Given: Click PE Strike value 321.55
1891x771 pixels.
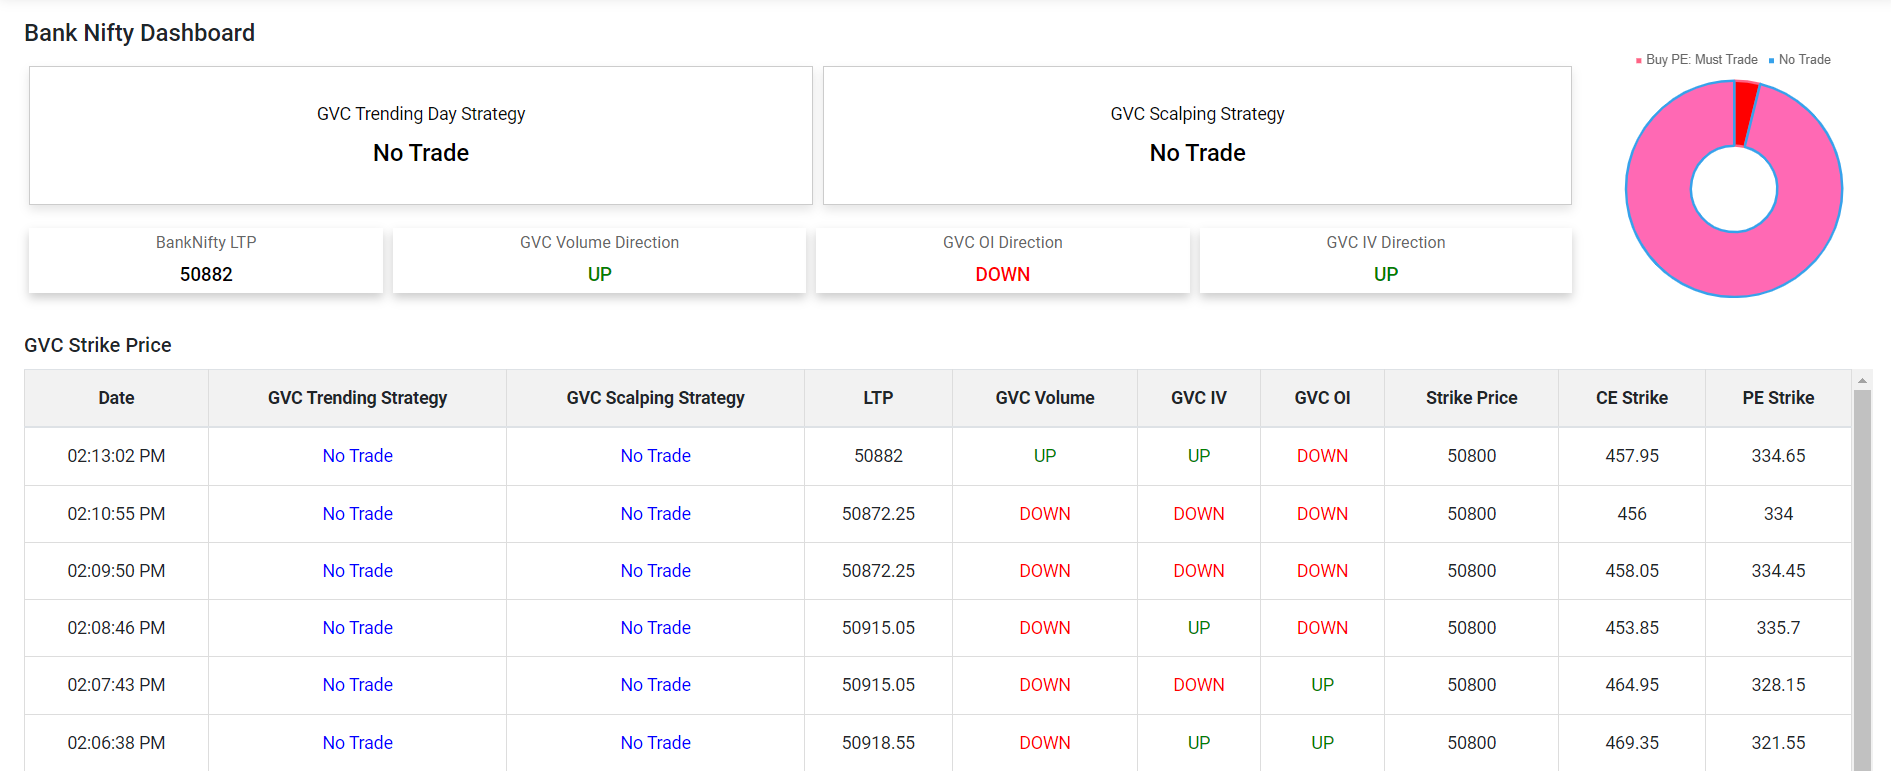Looking at the screenshot, I should coord(1778,743).
